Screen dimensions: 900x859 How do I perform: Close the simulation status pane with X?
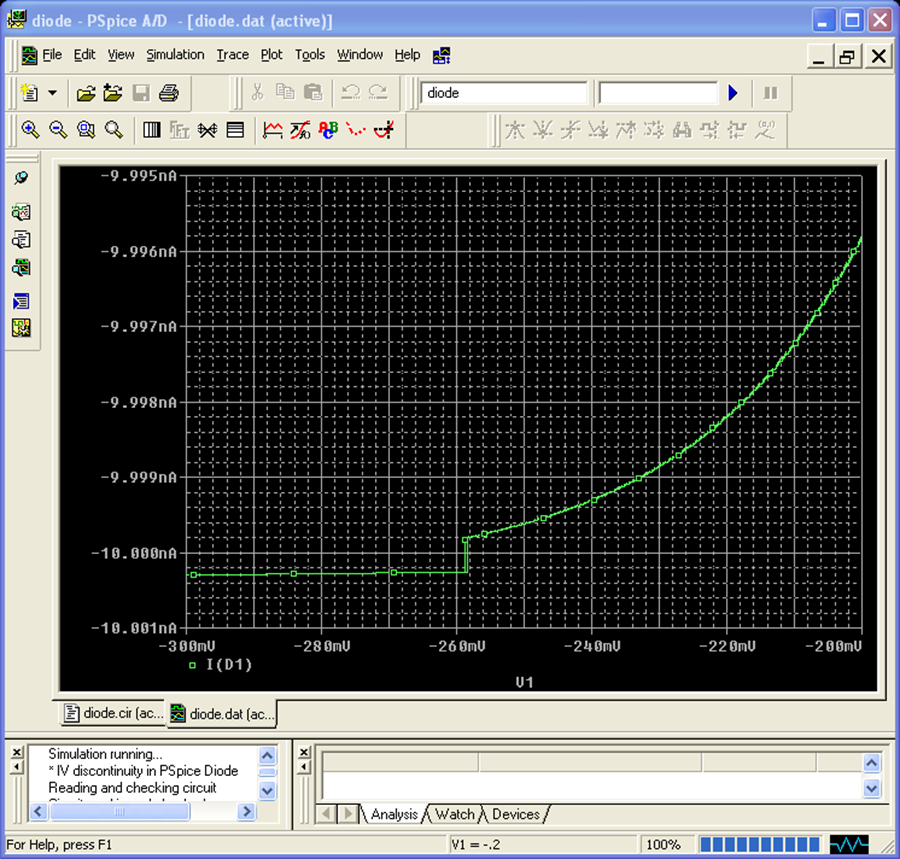click(304, 752)
